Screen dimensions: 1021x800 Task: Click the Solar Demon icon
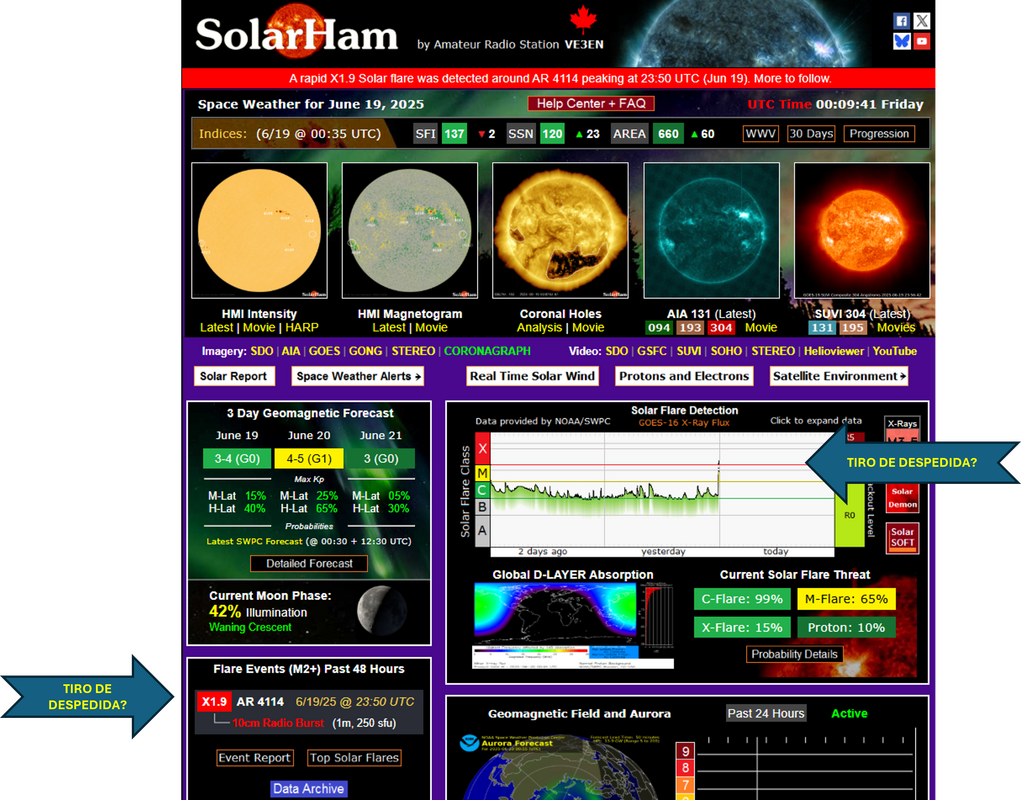coord(902,497)
